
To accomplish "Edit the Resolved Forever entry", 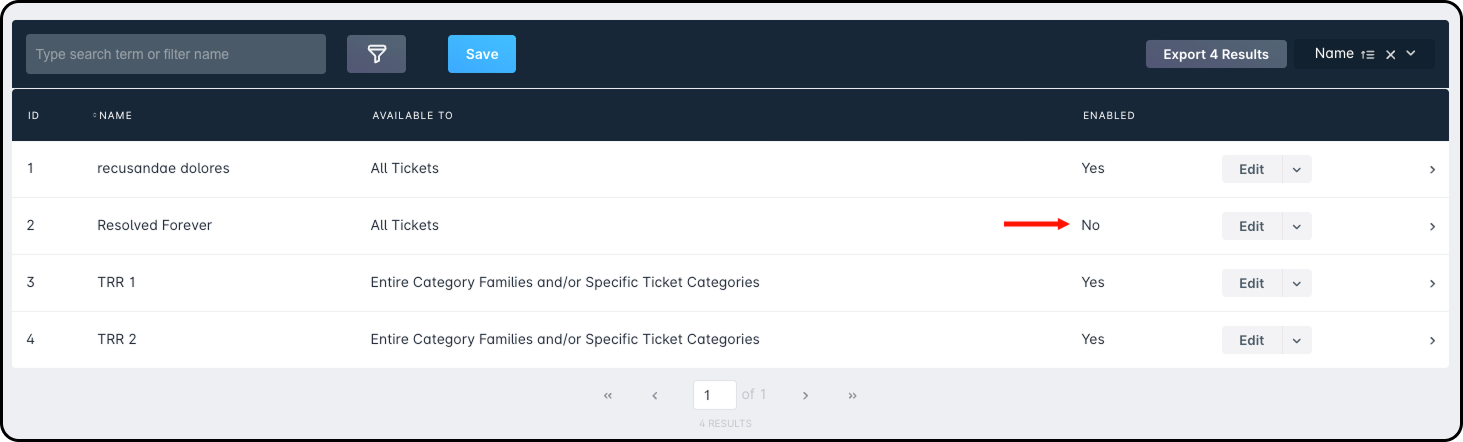I will (x=1251, y=227).
